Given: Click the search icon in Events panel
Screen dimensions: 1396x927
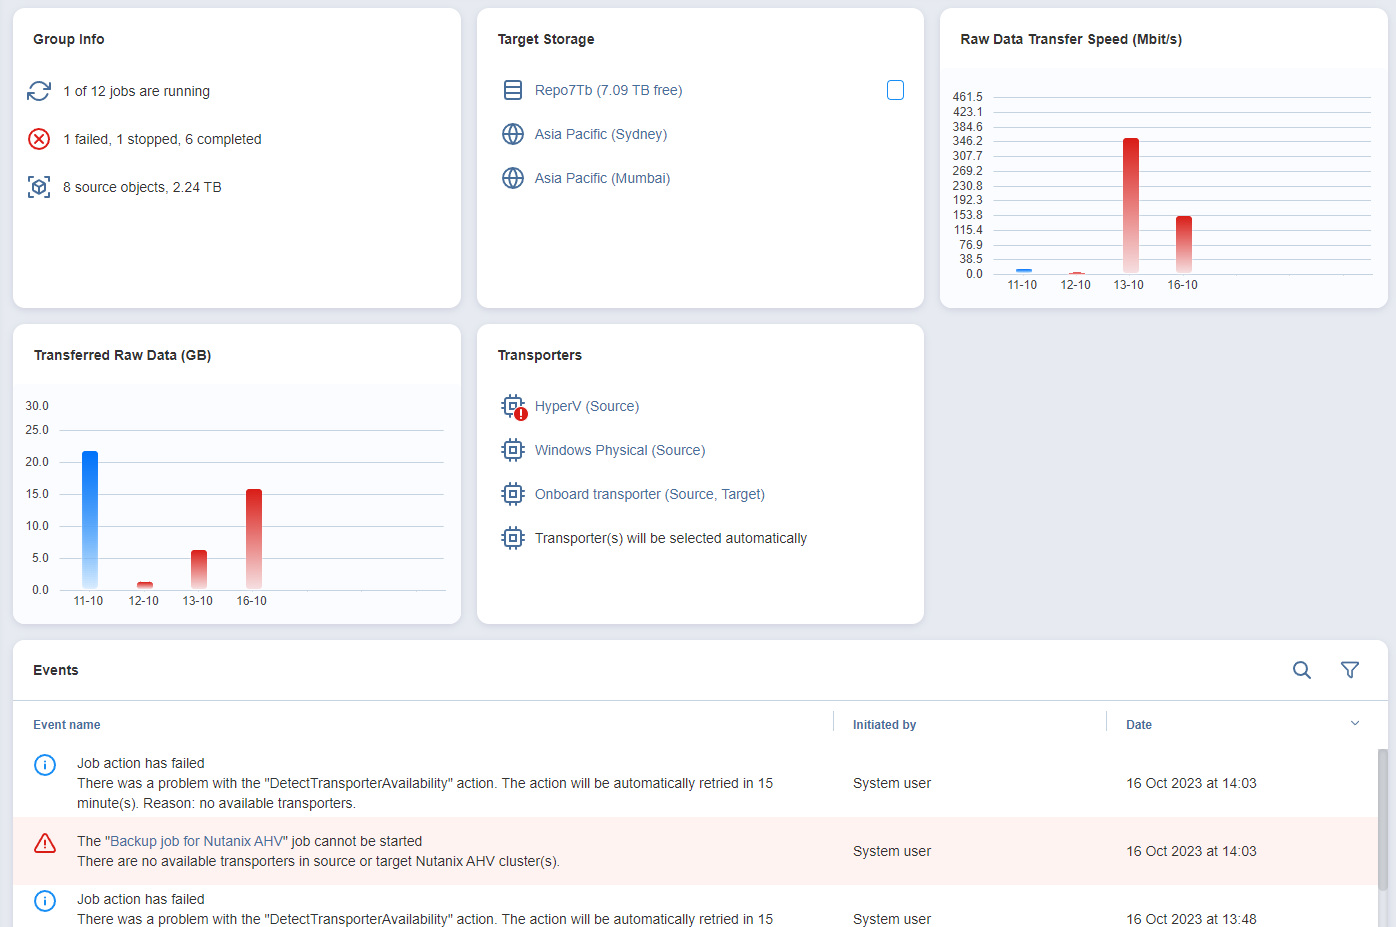Looking at the screenshot, I should tap(1301, 670).
